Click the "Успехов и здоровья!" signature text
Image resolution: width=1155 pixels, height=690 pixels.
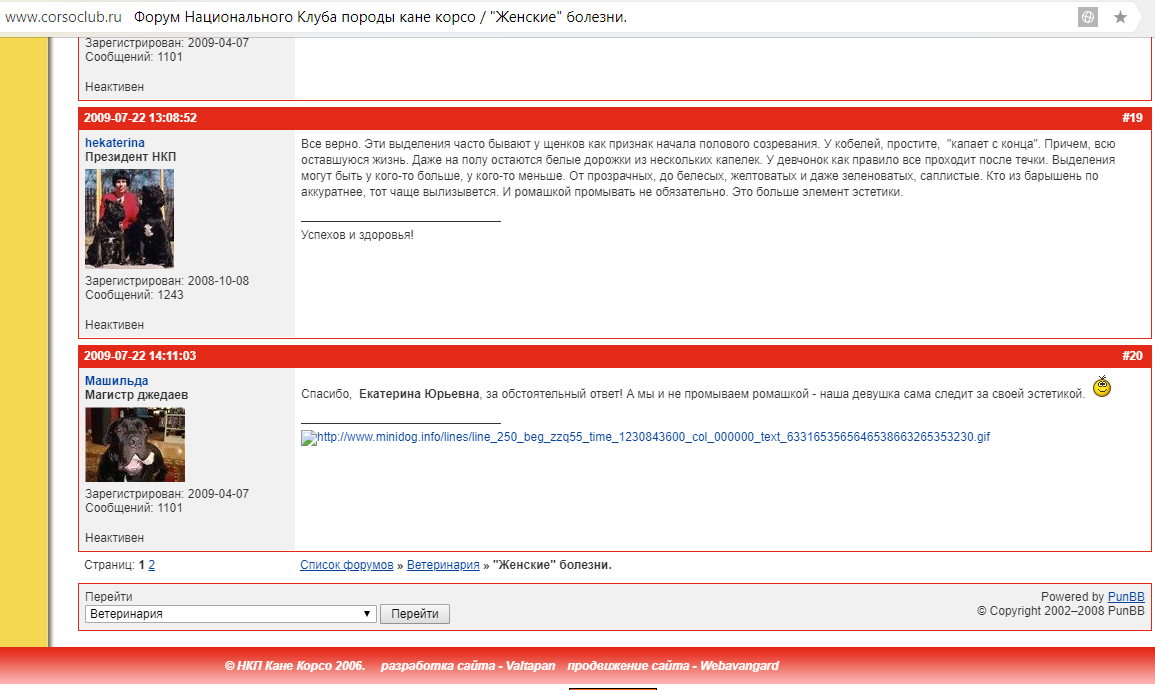357,235
